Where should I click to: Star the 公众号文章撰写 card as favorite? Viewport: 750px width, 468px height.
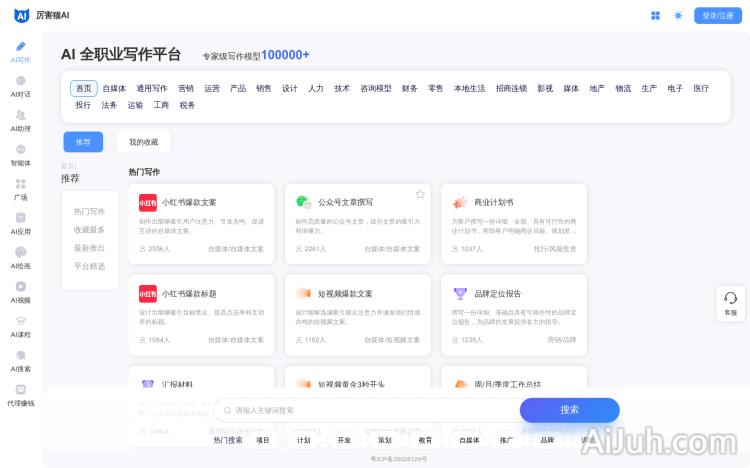[x=420, y=194]
